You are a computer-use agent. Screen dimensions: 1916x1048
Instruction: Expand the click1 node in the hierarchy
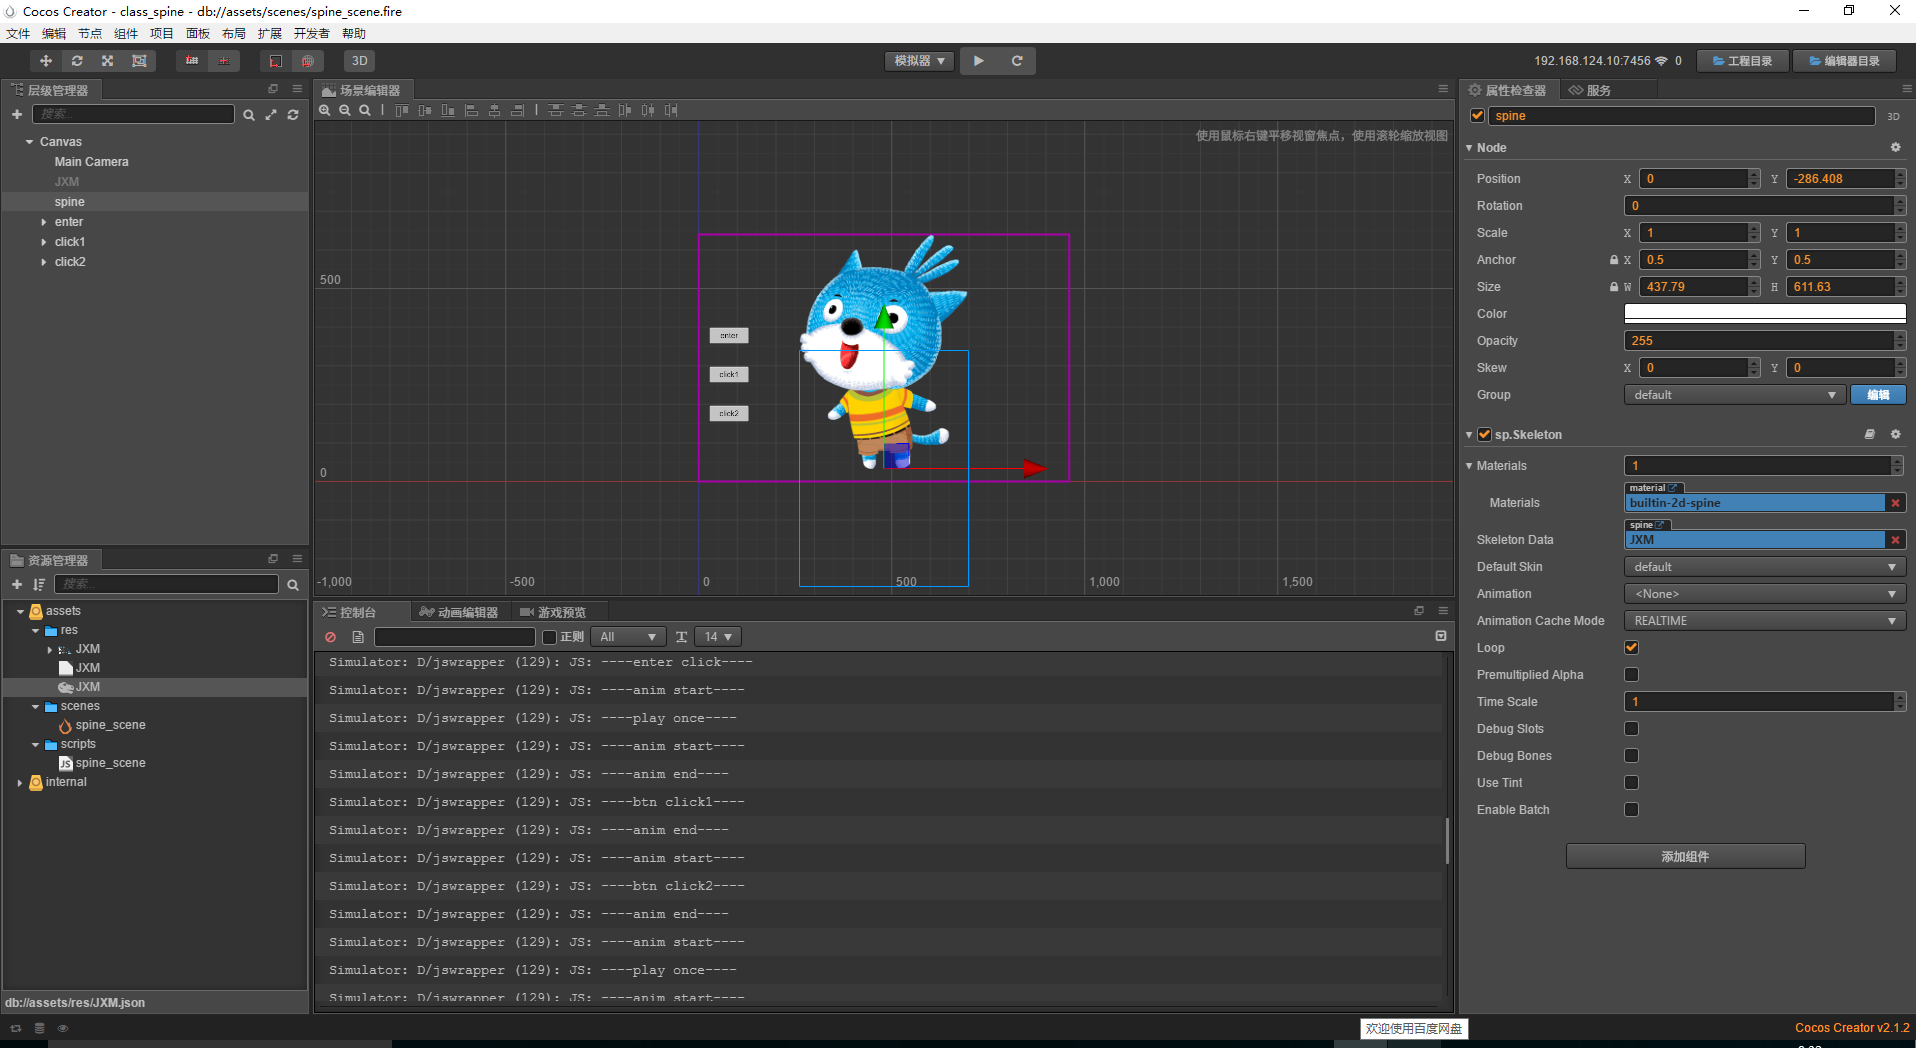[x=44, y=241]
